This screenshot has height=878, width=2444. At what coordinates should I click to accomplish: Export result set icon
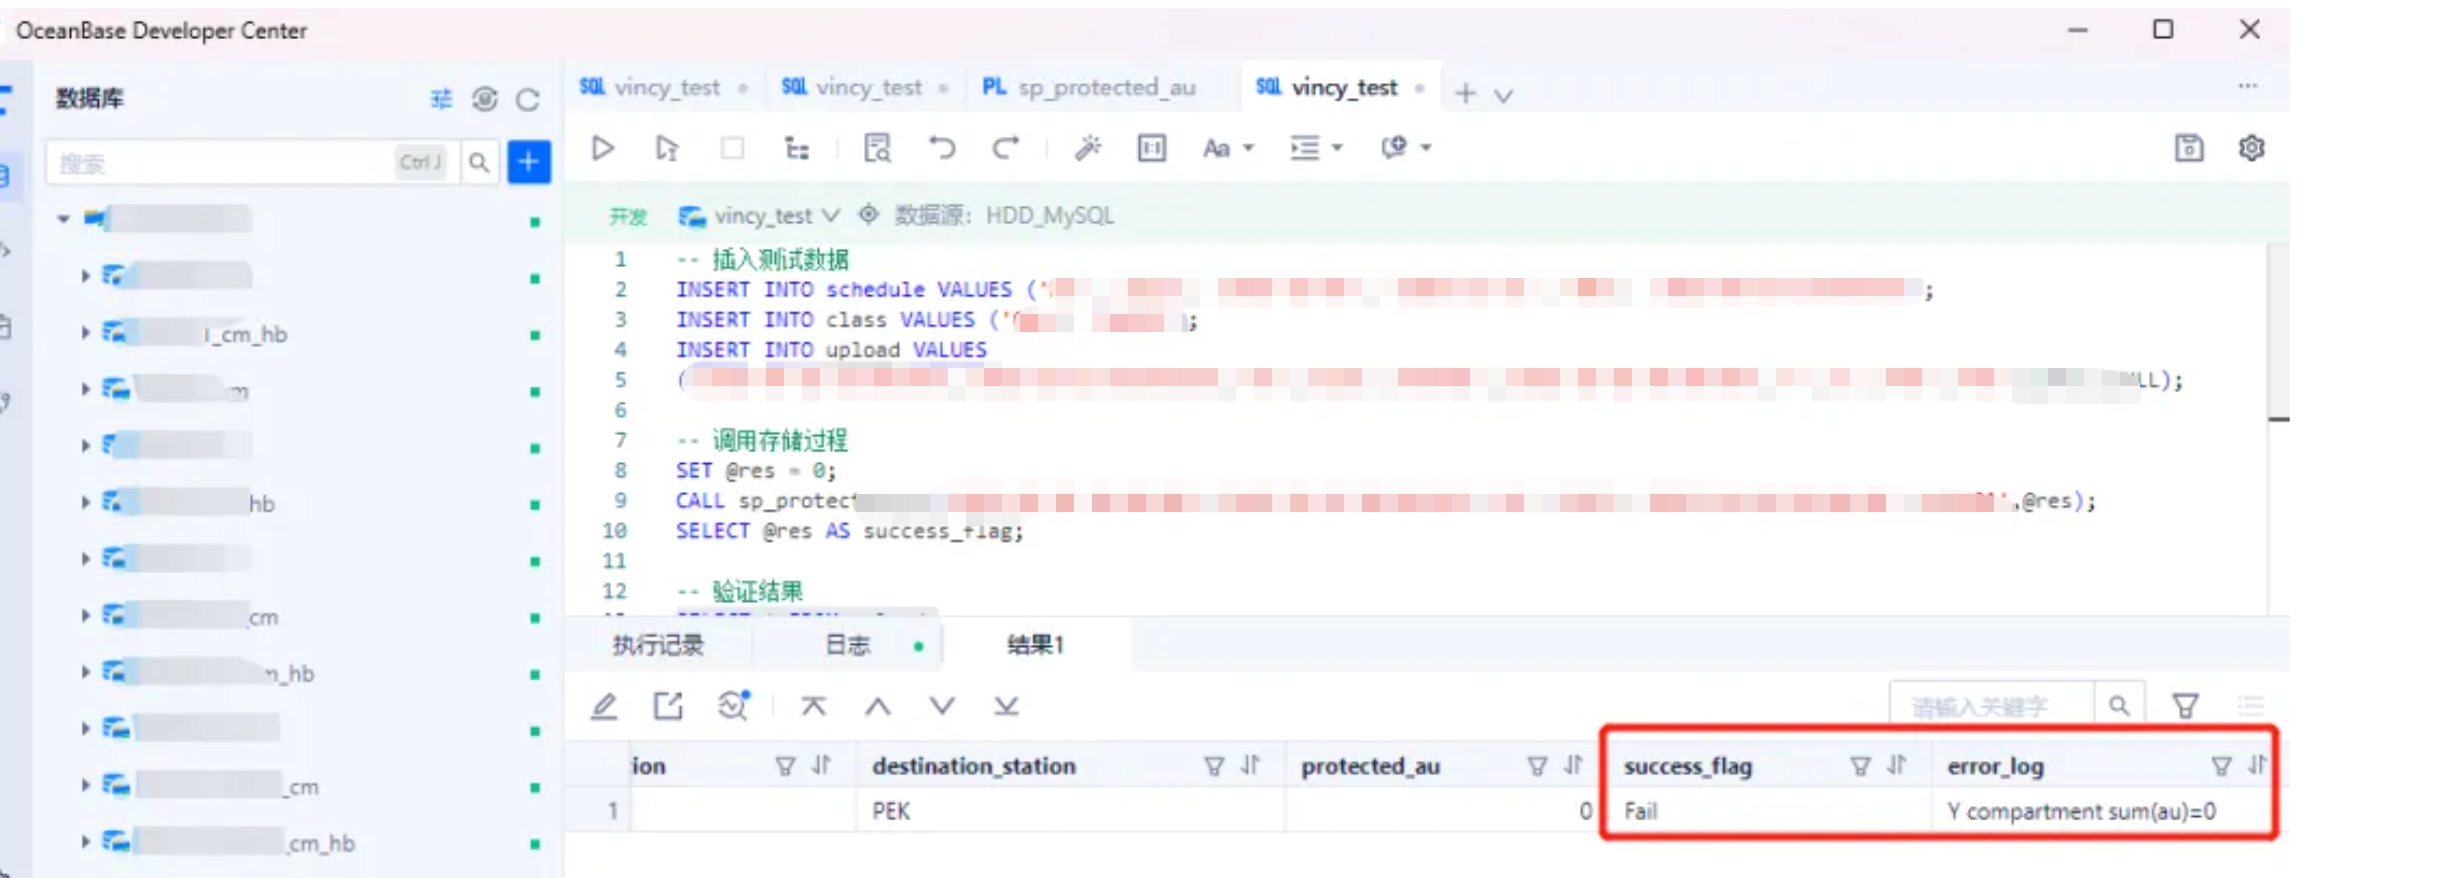[668, 706]
